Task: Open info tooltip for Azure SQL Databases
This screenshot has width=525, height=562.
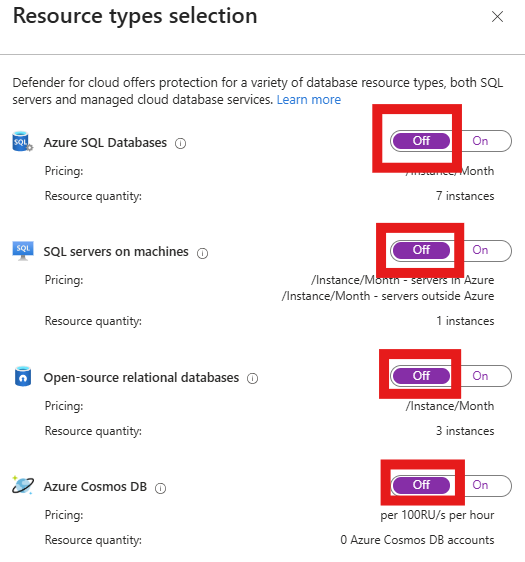Action: click(180, 144)
